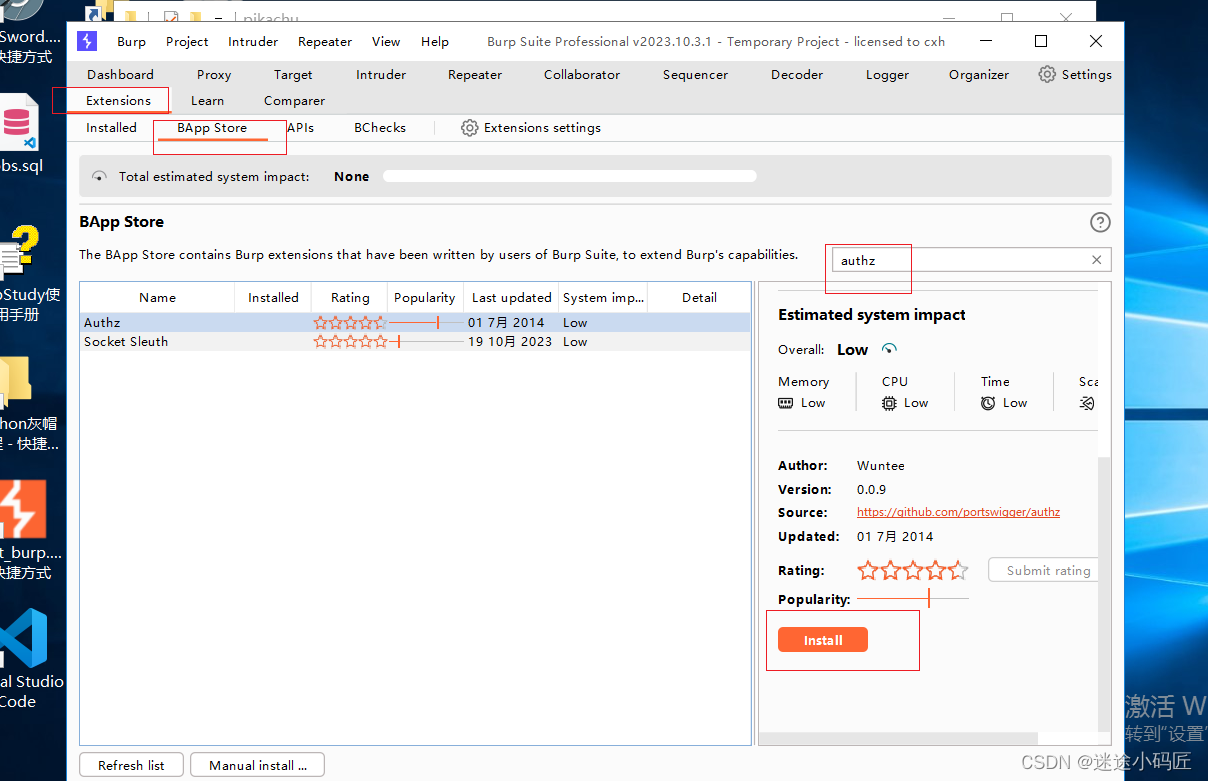Select the Extensions tab
1208x781 pixels.
click(118, 100)
